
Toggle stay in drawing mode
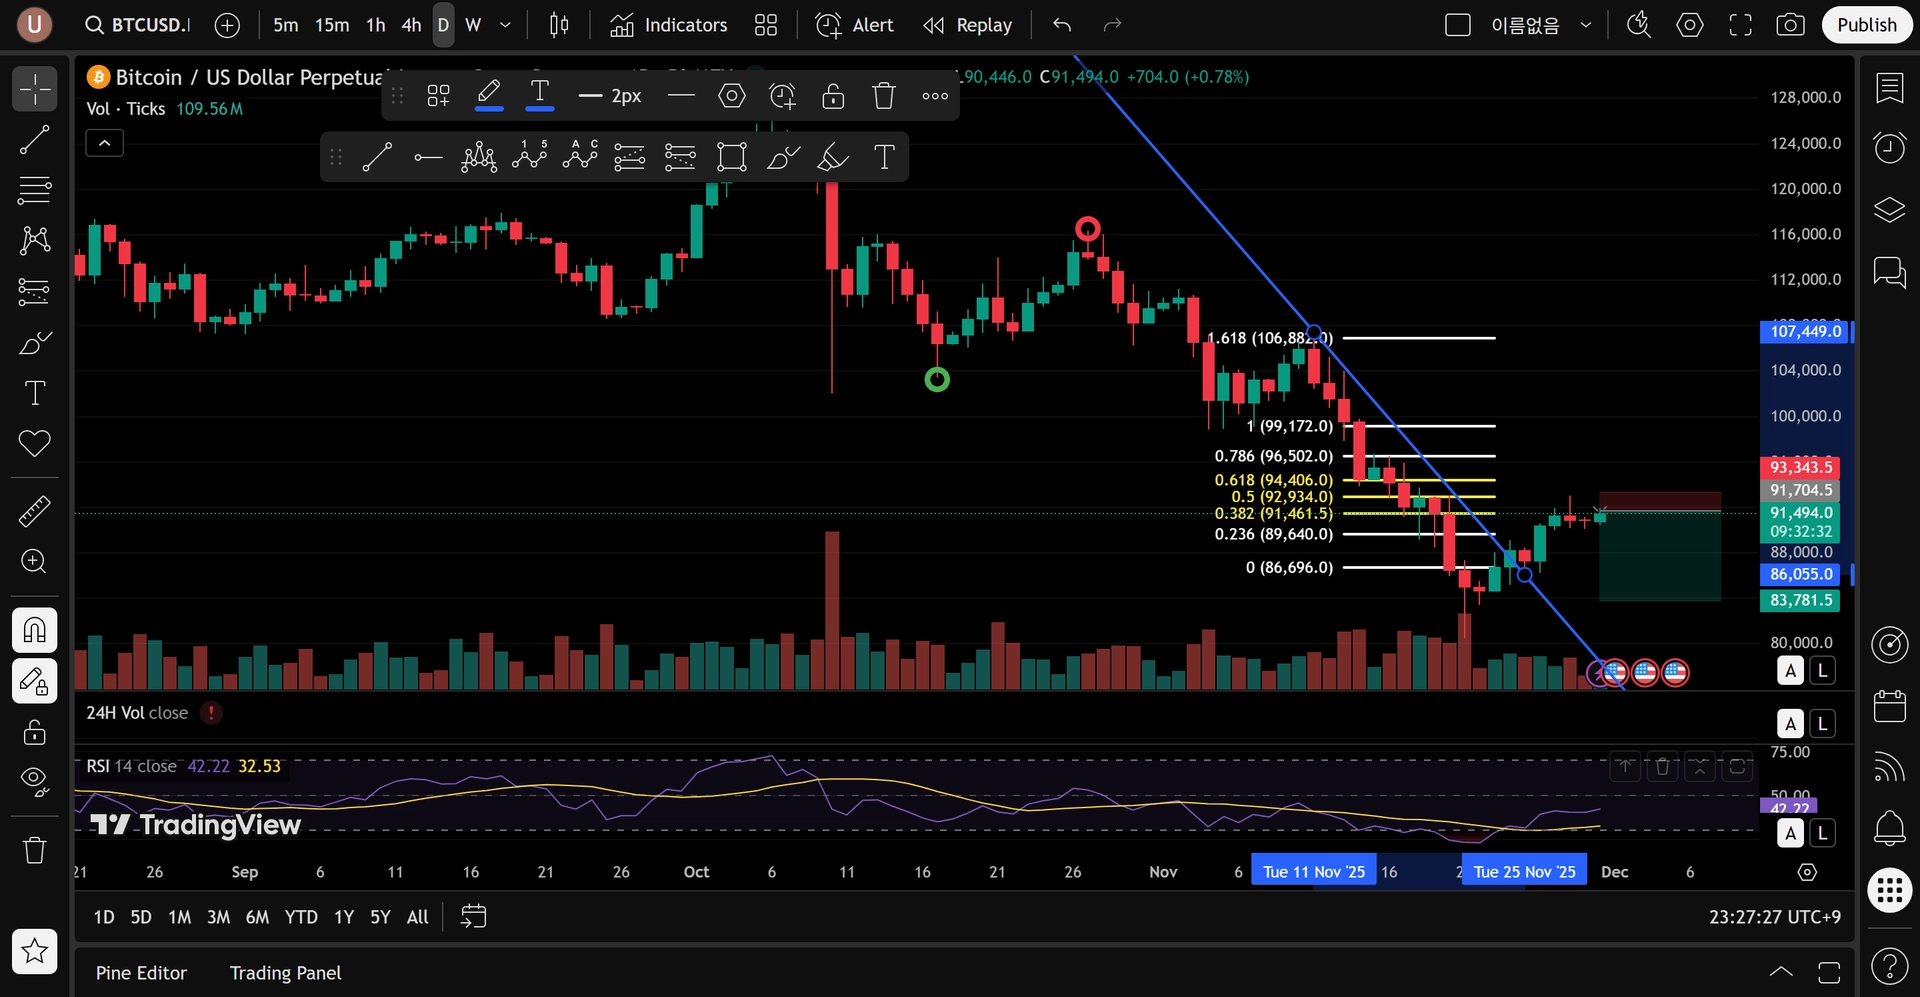coord(35,682)
